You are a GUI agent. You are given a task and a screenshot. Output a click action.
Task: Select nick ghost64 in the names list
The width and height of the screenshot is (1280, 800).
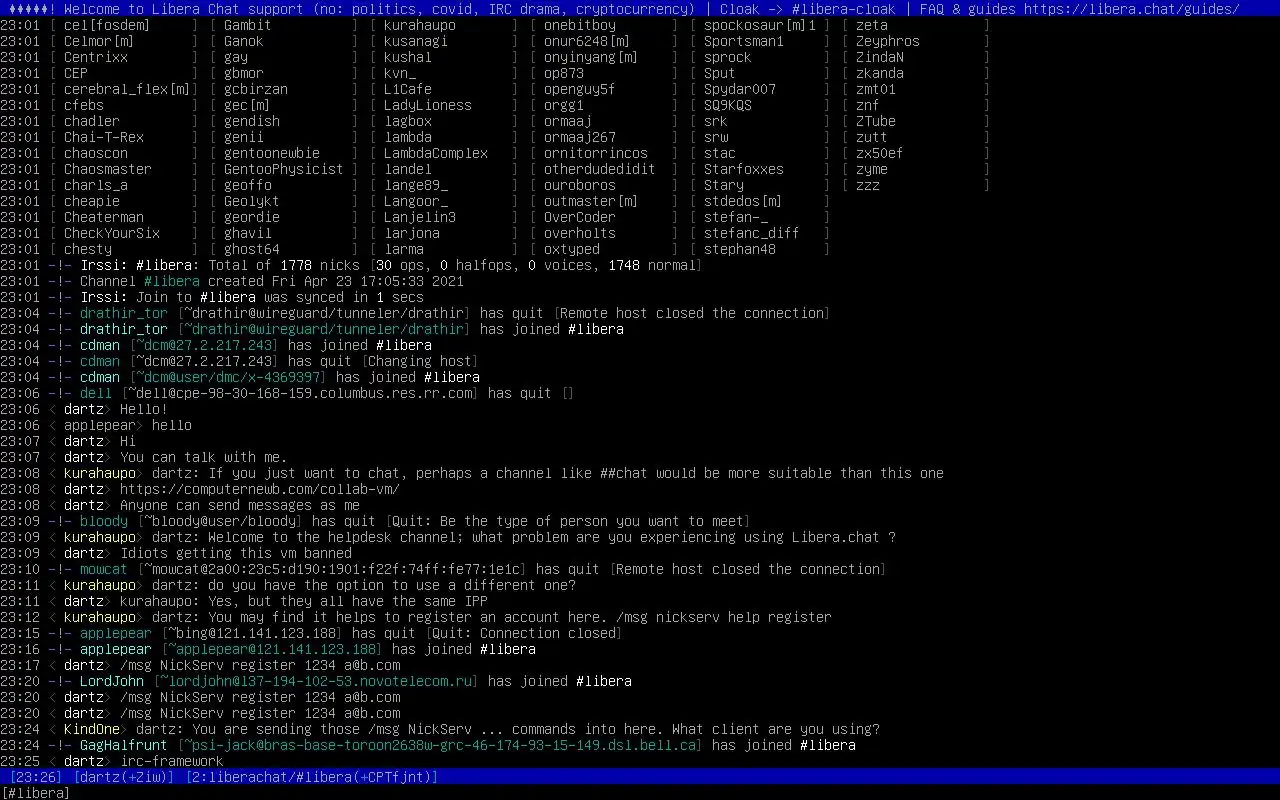[x=252, y=249]
